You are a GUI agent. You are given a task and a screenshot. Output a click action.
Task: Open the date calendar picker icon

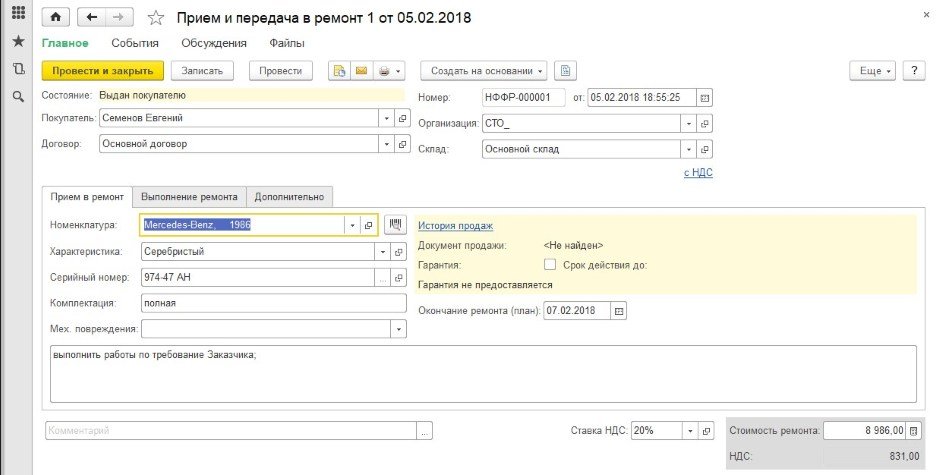[x=704, y=97]
